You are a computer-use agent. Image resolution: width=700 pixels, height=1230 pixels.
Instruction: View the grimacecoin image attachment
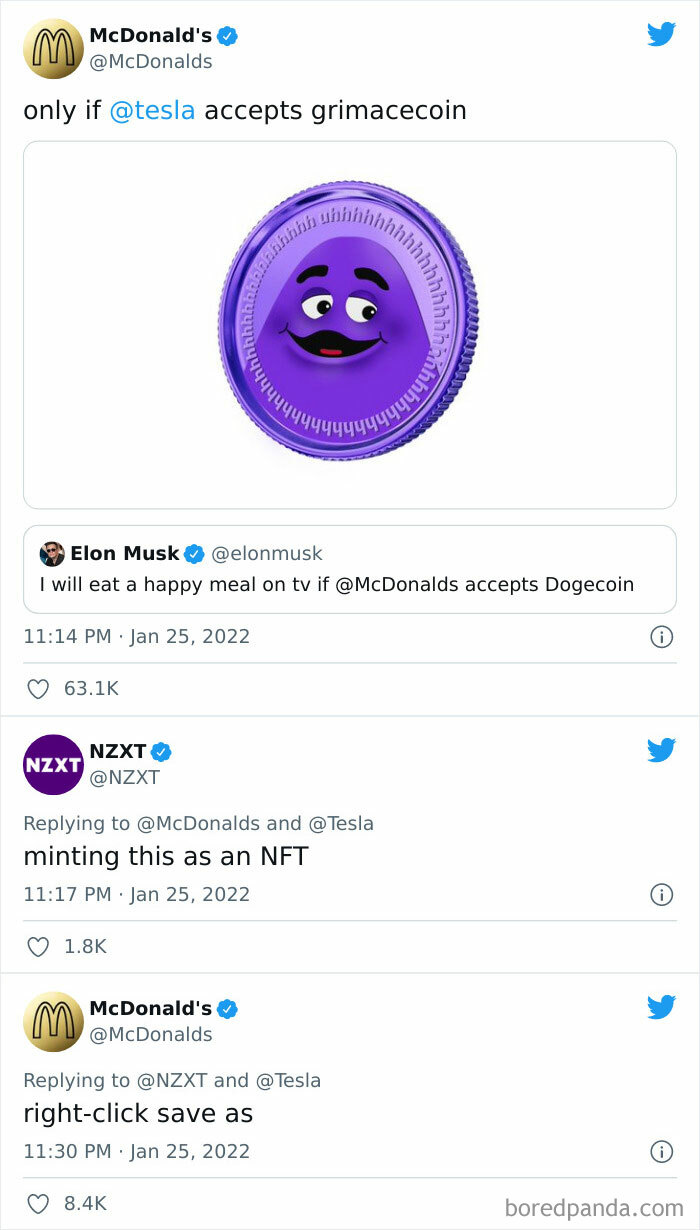349,320
